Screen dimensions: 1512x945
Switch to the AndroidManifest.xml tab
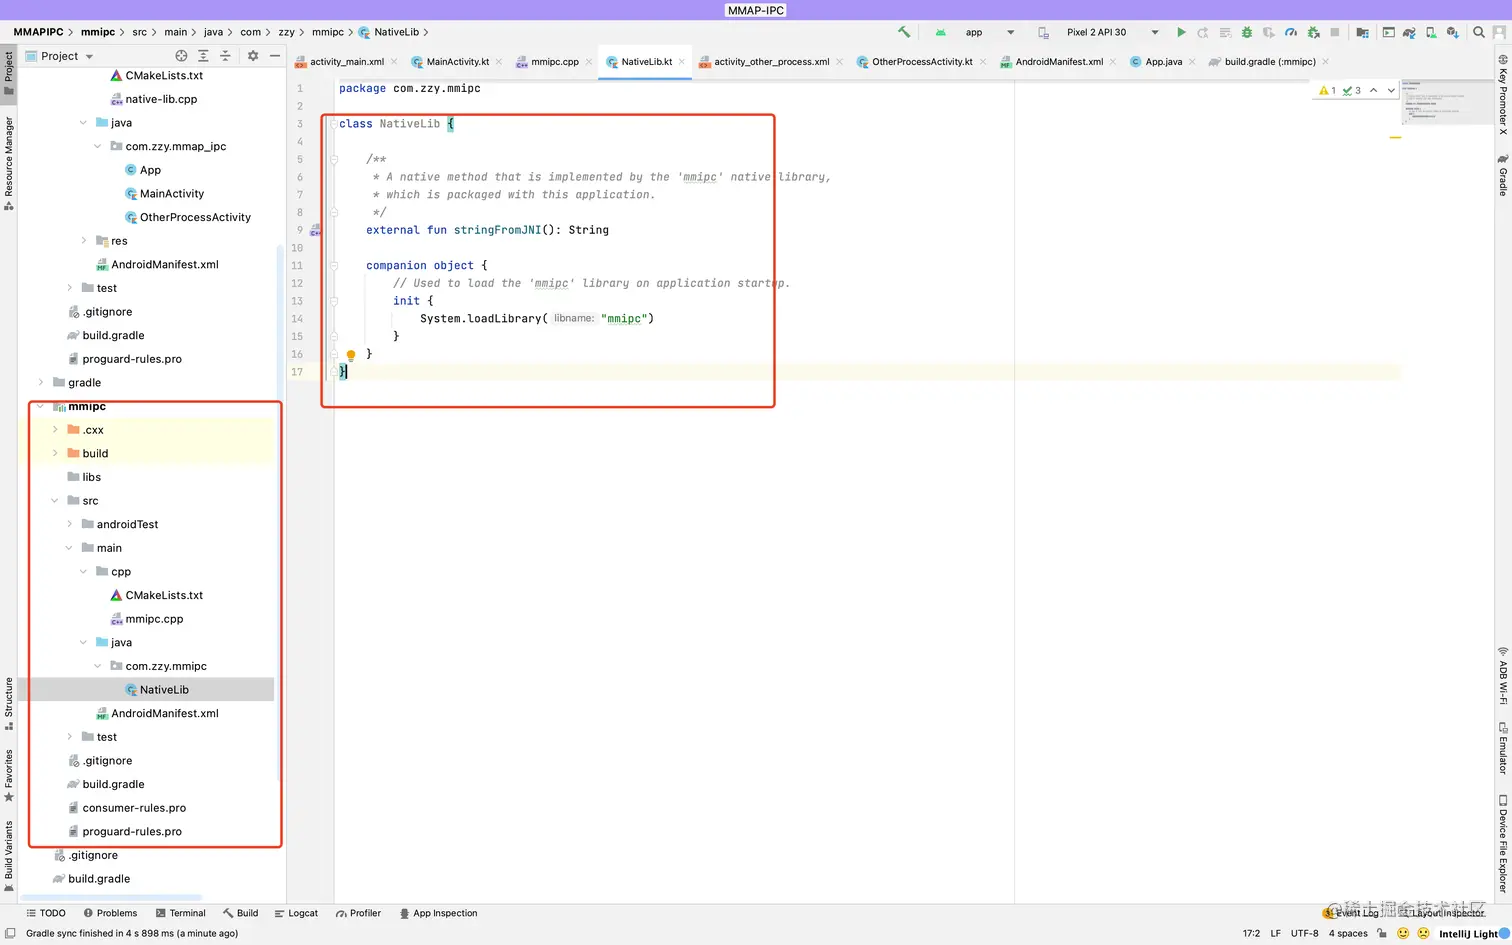click(1059, 62)
